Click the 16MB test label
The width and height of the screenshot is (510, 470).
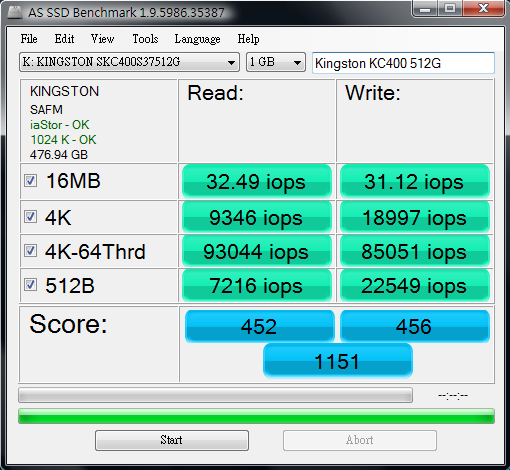73,181
